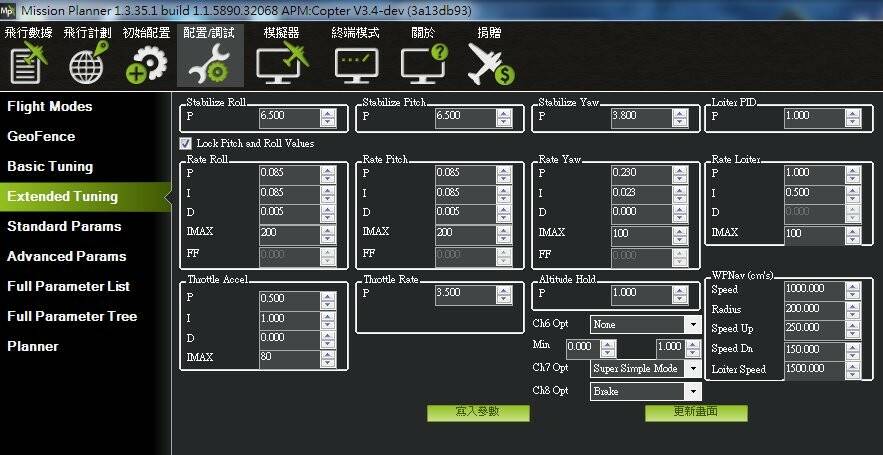
Task: Click the Stabilize Pitch P value field
Action: 465,118
